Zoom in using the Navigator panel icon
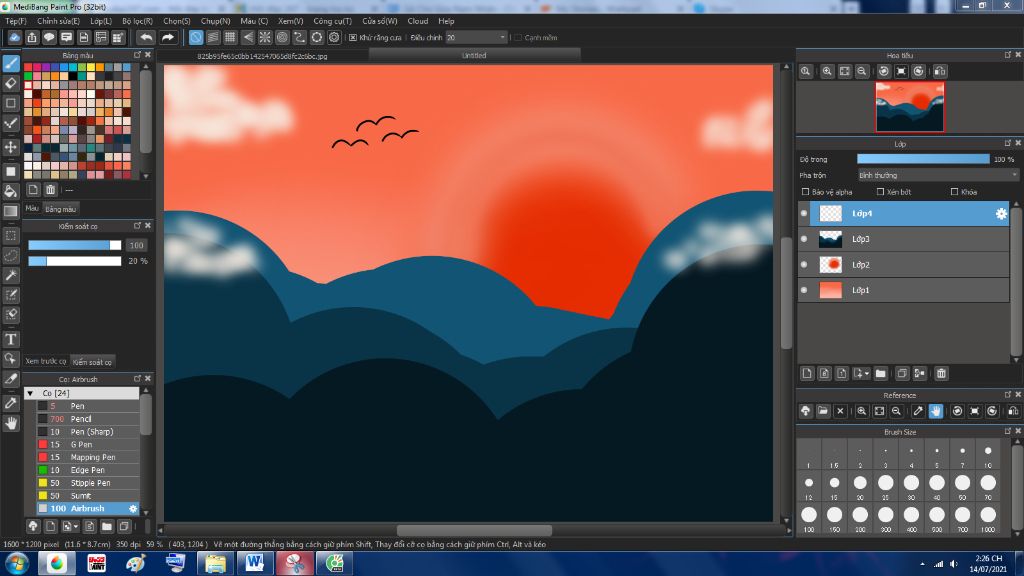The image size is (1024, 576). [827, 71]
